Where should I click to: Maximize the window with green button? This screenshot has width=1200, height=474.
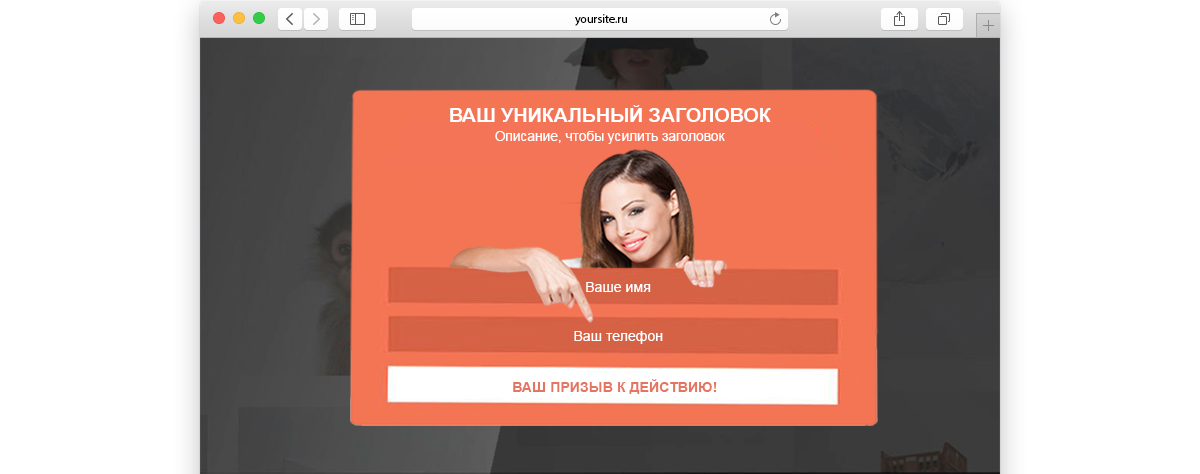pos(259,18)
